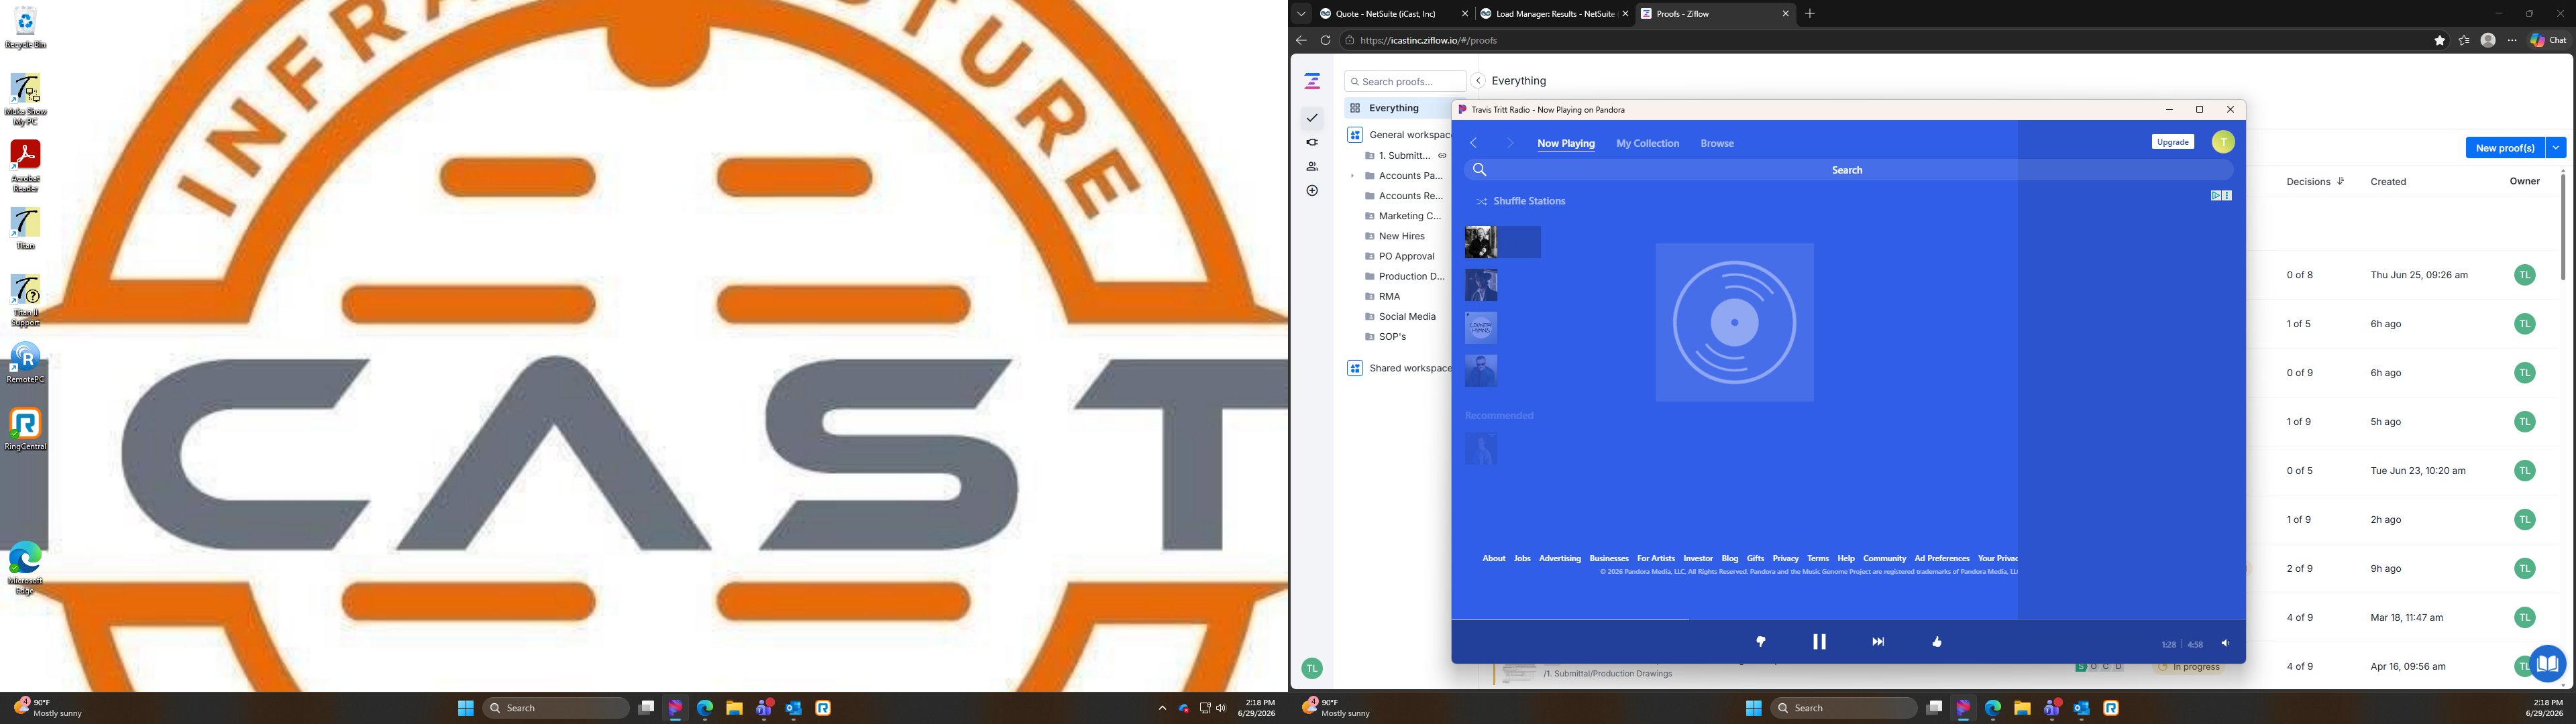Click Shuffle Stations in Pandora

(1520, 201)
